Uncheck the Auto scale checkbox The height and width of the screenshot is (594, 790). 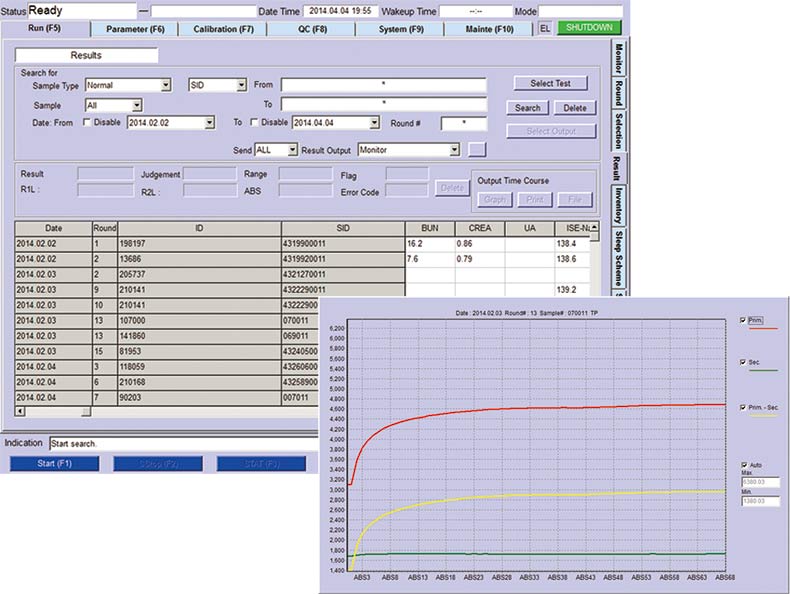(743, 465)
